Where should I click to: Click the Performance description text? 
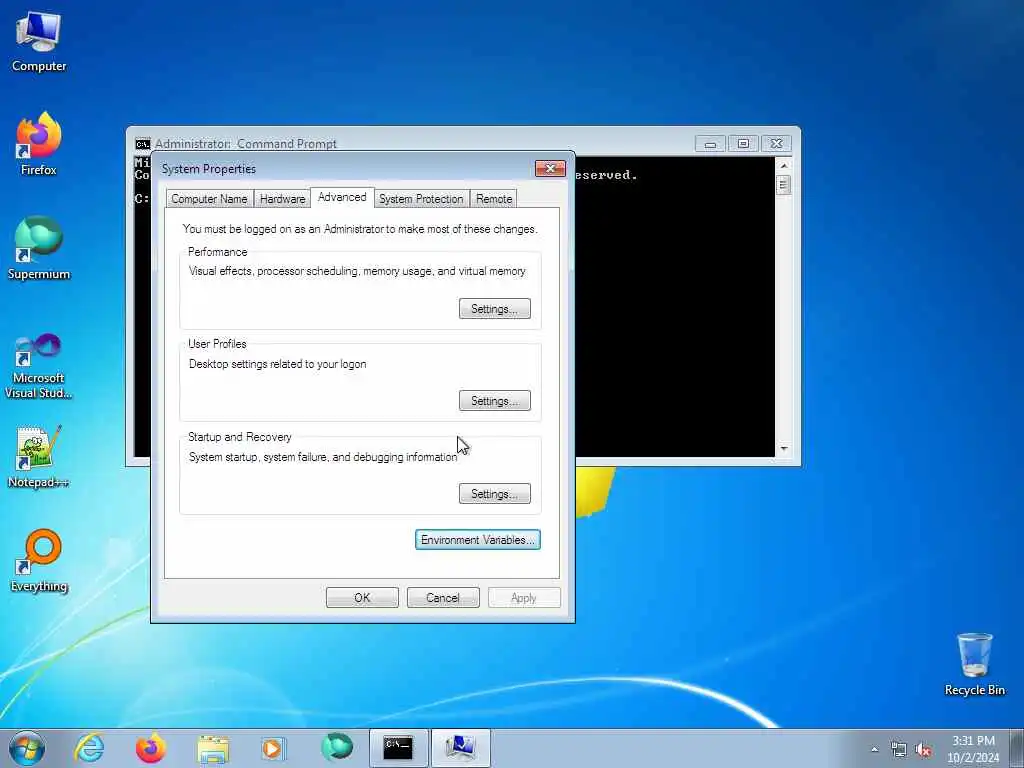click(357, 270)
